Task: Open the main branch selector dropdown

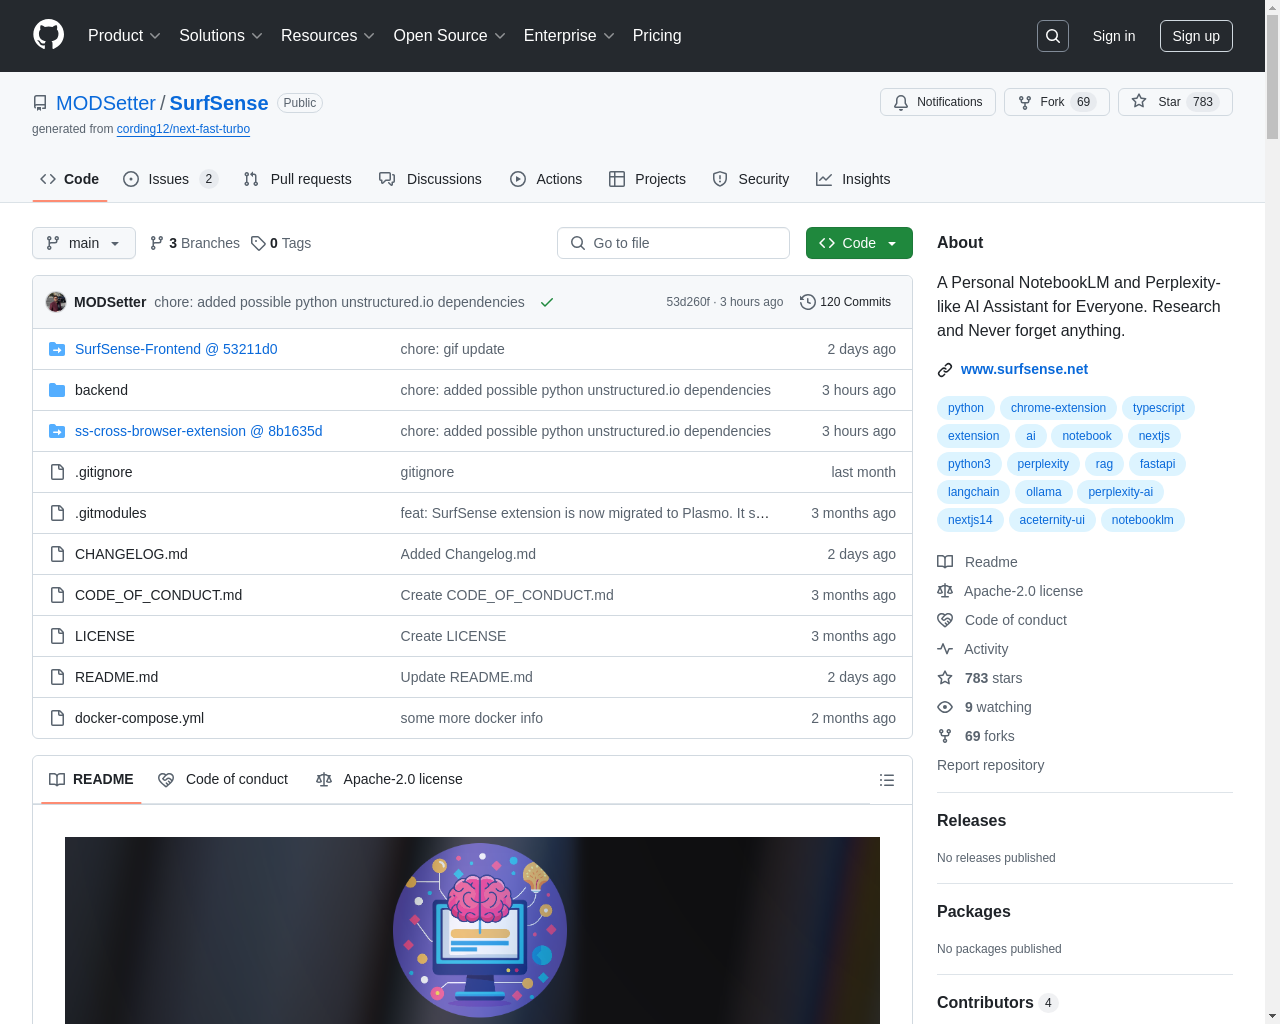Action: coord(84,243)
